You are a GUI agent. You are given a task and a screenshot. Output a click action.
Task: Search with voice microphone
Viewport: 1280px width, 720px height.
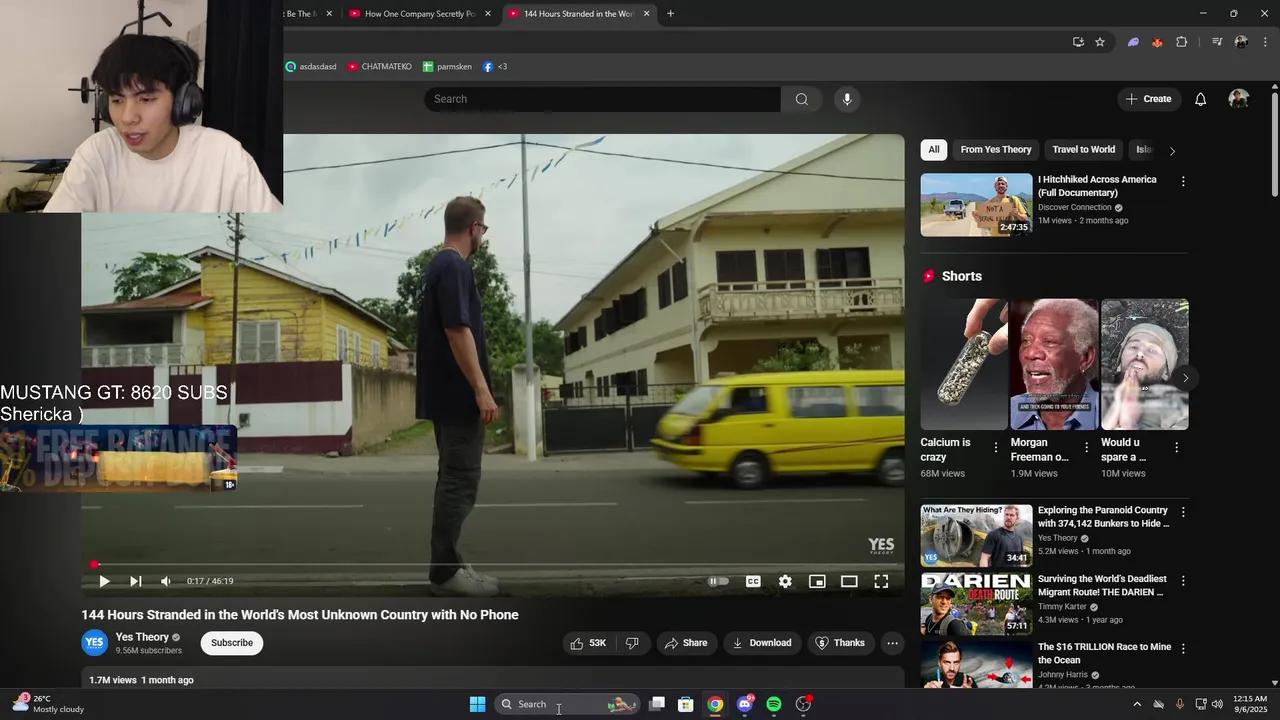click(x=847, y=99)
